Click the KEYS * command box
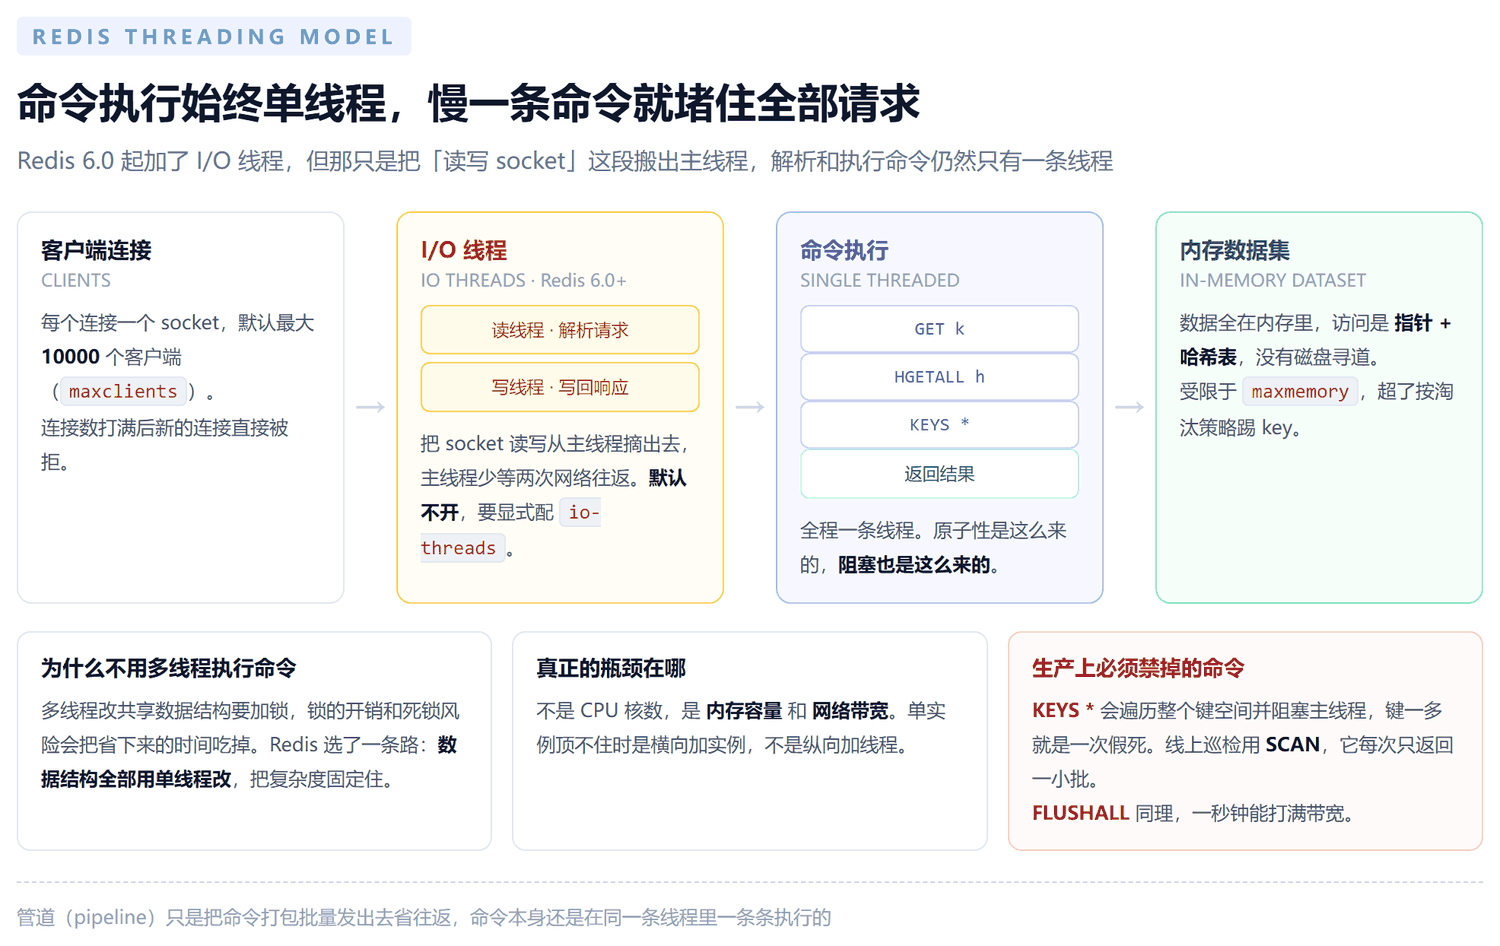This screenshot has width=1500, height=946. [x=939, y=425]
